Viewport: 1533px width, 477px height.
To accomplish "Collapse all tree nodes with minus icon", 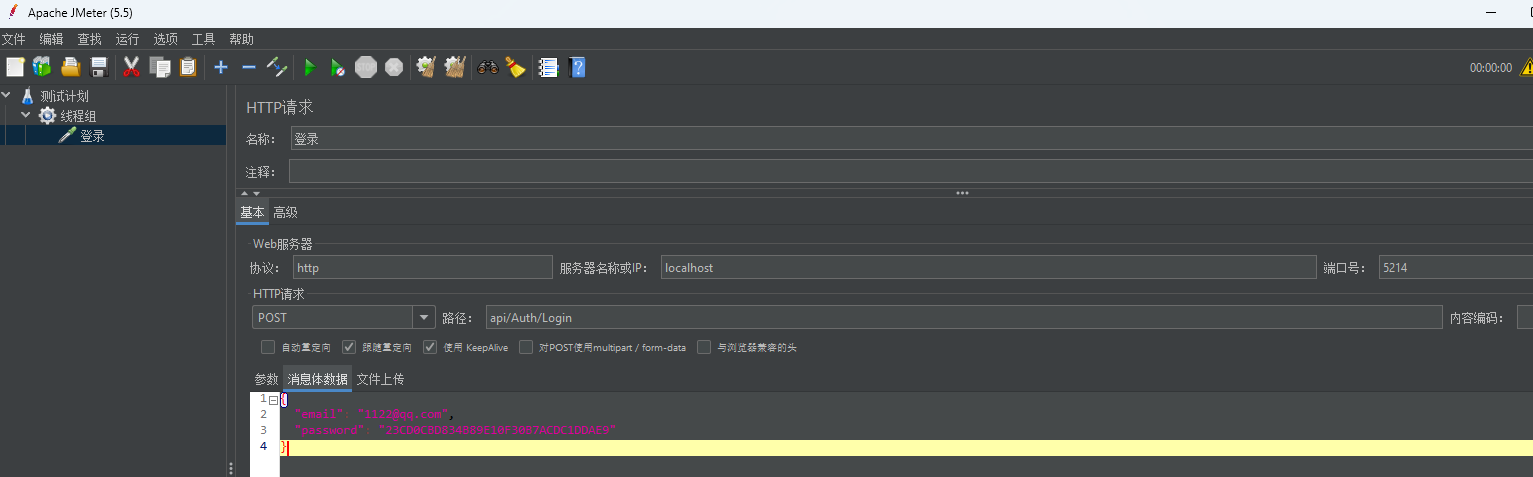I will click(x=249, y=67).
